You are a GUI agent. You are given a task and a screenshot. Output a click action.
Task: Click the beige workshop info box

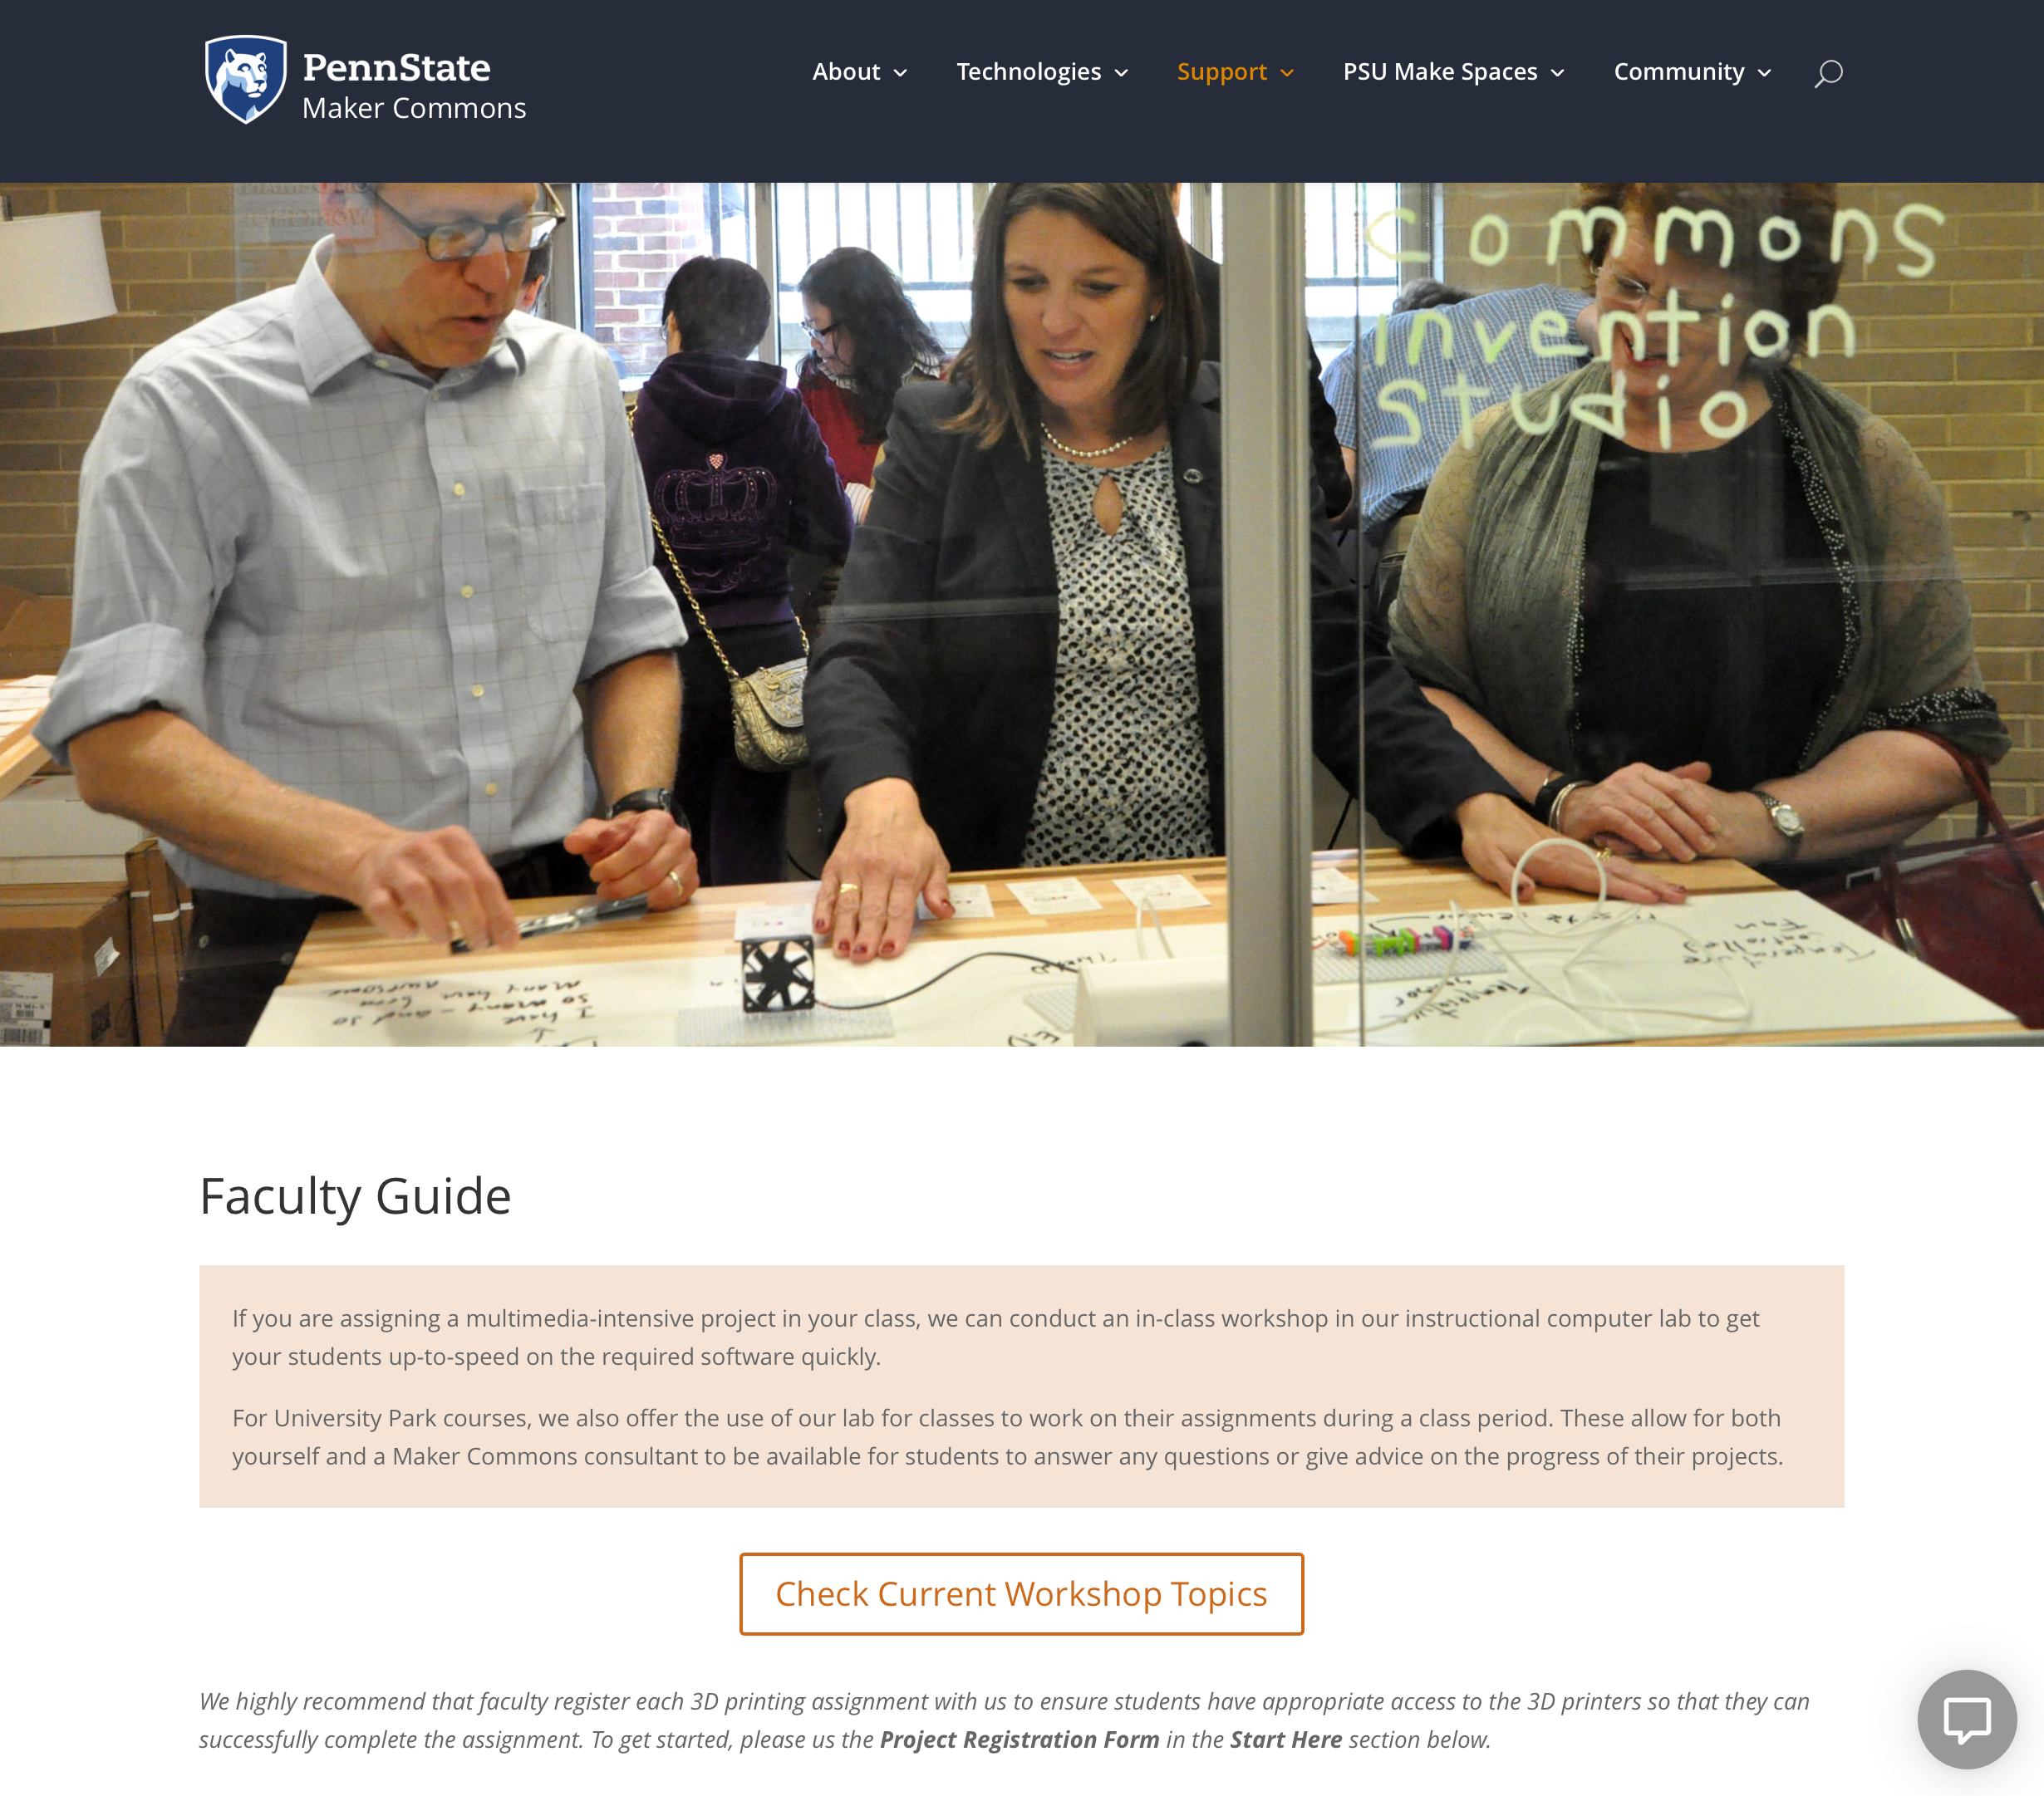(x=1021, y=1386)
